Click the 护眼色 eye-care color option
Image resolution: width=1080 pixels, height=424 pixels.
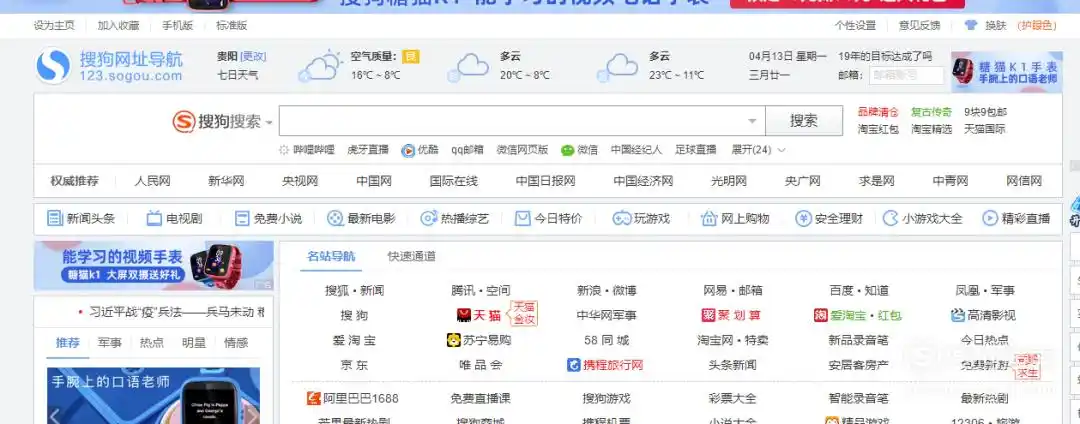click(x=1037, y=25)
